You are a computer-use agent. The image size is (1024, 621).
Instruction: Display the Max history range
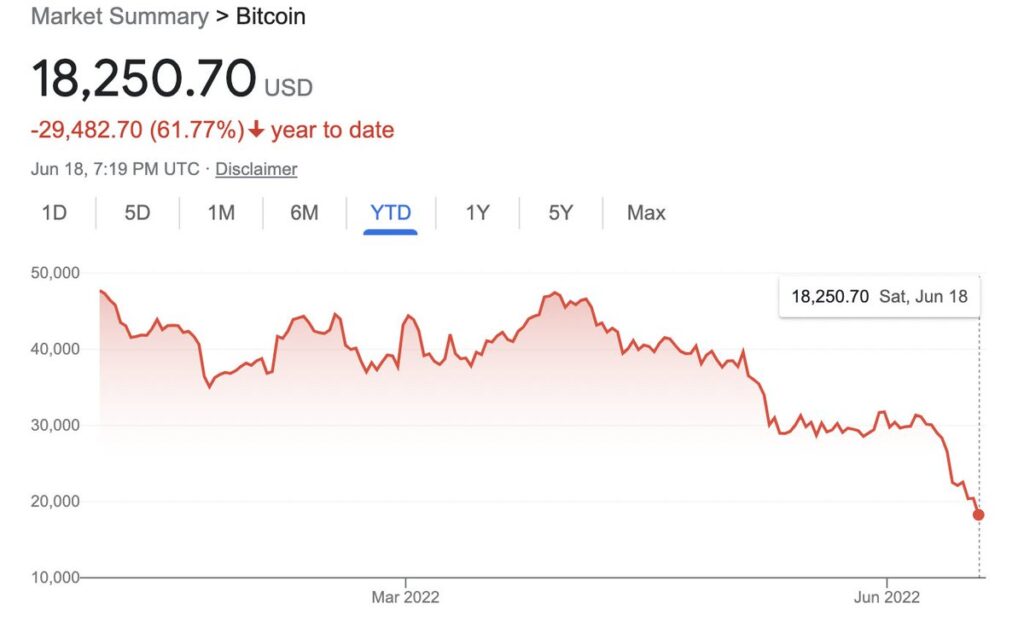click(646, 212)
